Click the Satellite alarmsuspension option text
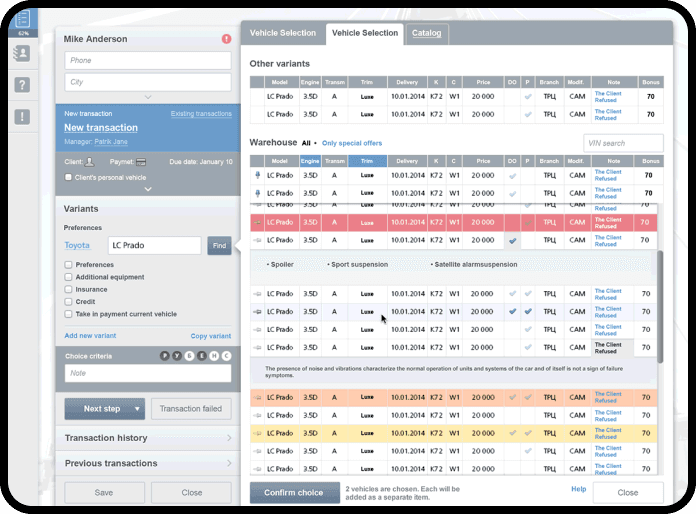The width and height of the screenshot is (696, 514). point(474,265)
